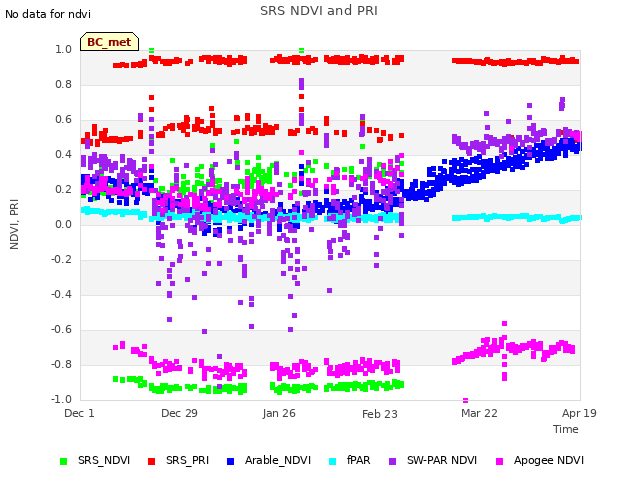Select the SRS_NDVI legend label
Image resolution: width=640 pixels, height=480 pixels.
(x=104, y=460)
